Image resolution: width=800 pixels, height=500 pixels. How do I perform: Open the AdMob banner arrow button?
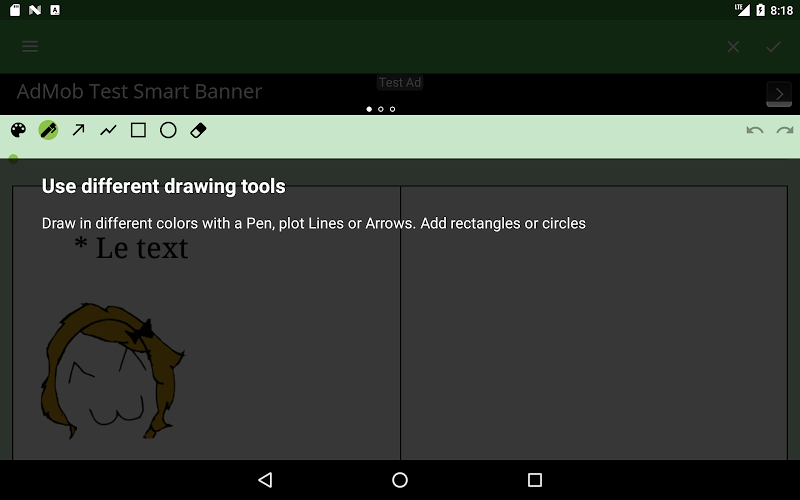[x=779, y=94]
